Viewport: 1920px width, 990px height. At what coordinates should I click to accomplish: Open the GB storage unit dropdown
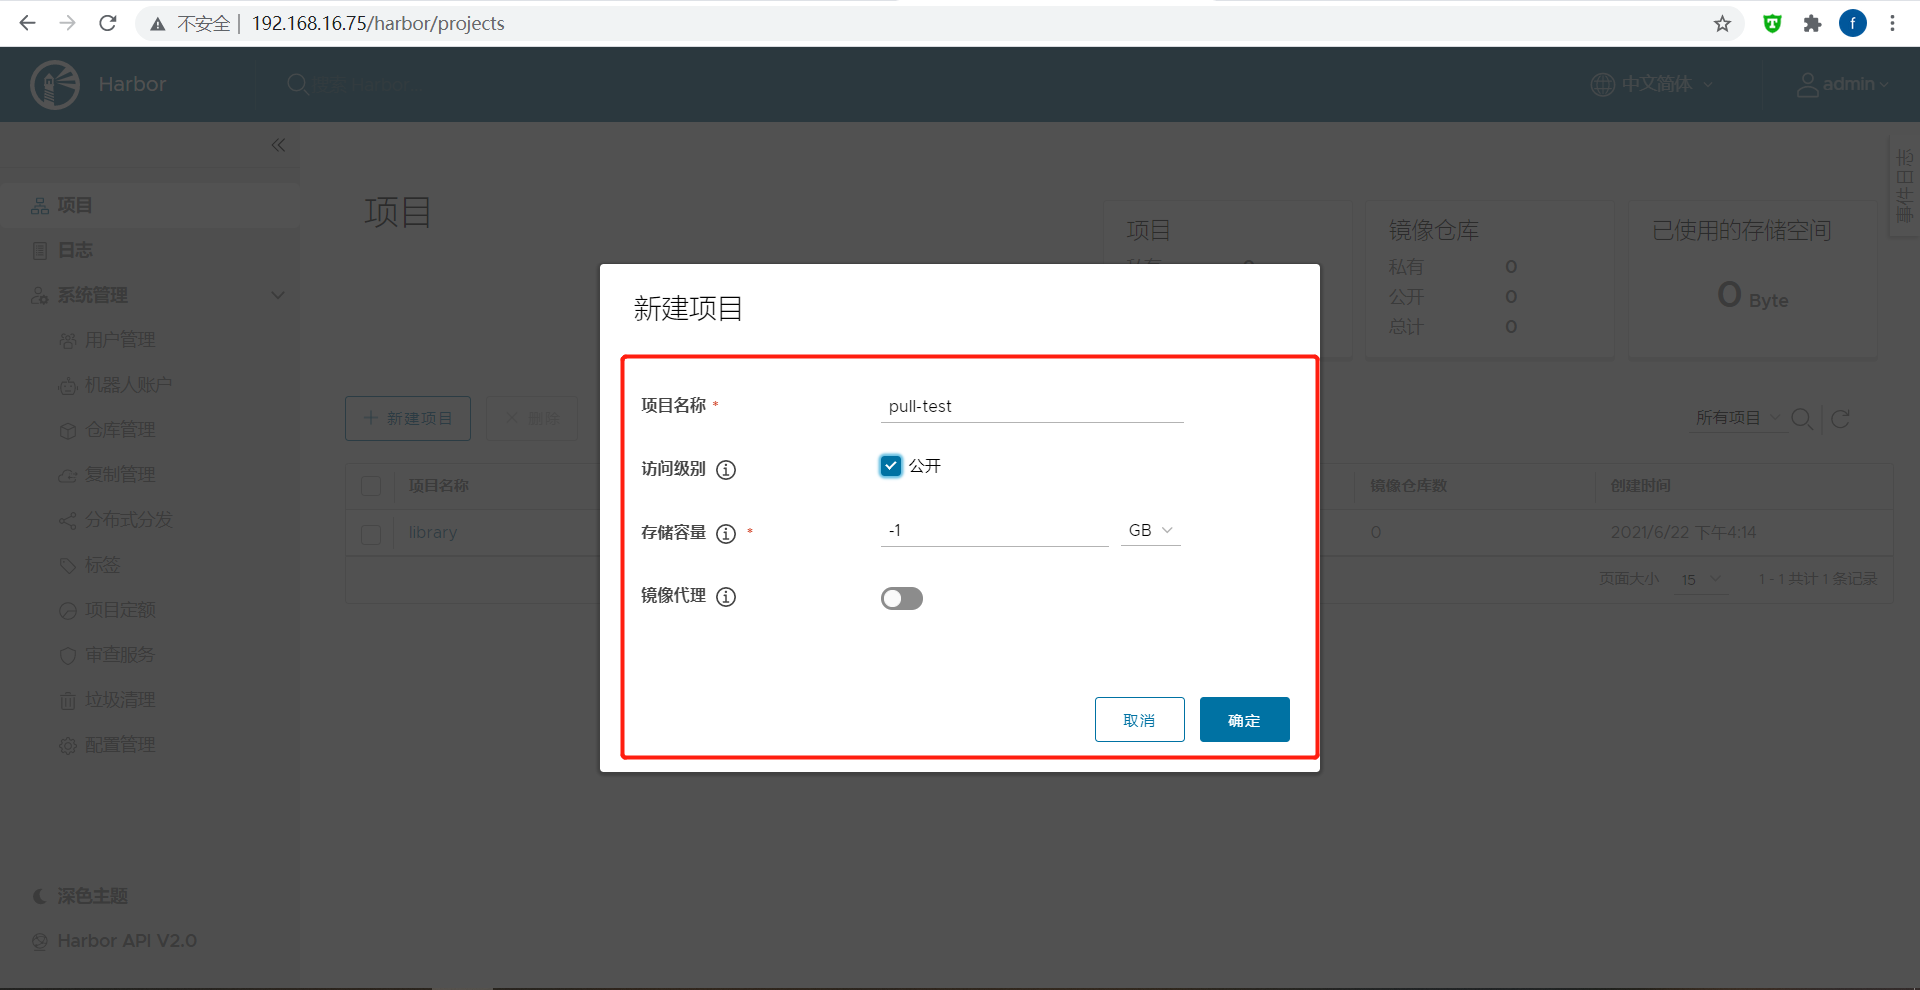[1150, 530]
